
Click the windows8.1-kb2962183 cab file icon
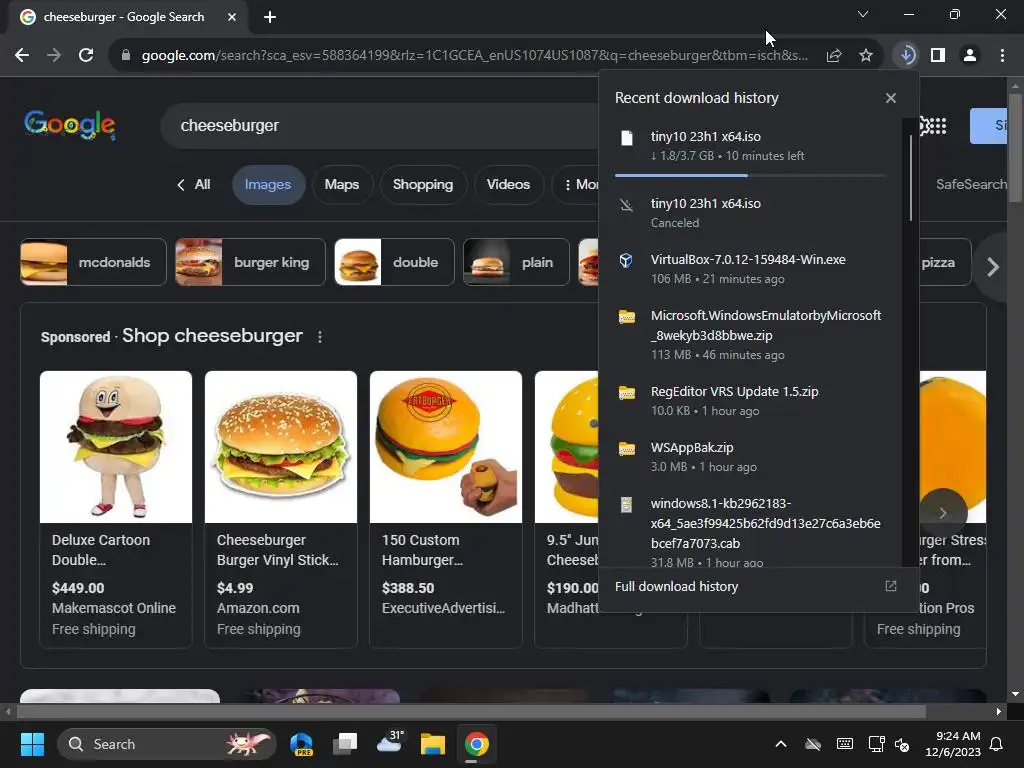626,505
